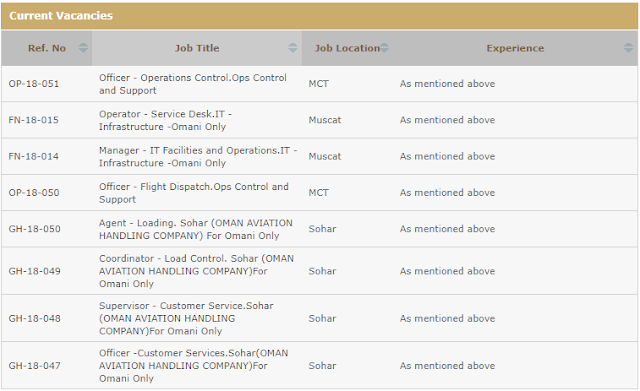Sort table by Job Title header
Viewport: 640px width, 391px height.
pos(197,48)
